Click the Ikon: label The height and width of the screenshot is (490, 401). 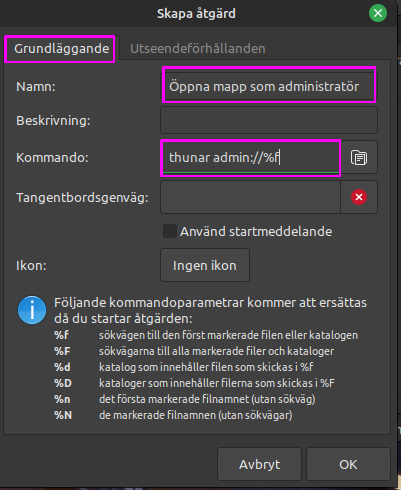point(31,266)
